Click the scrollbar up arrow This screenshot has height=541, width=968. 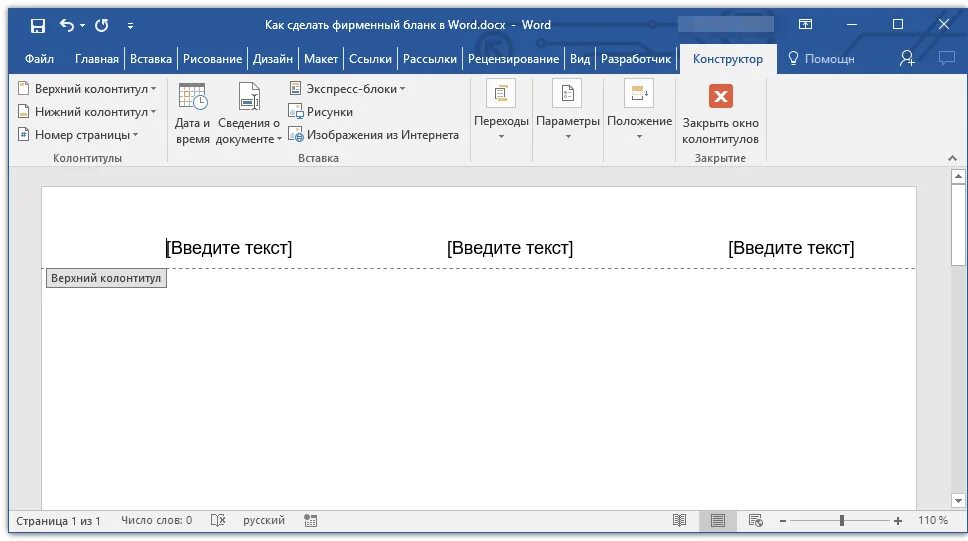[x=958, y=177]
